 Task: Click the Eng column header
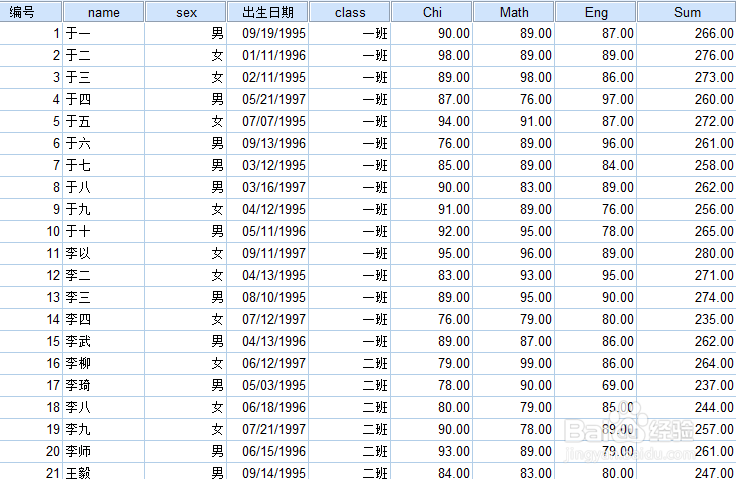(x=596, y=12)
